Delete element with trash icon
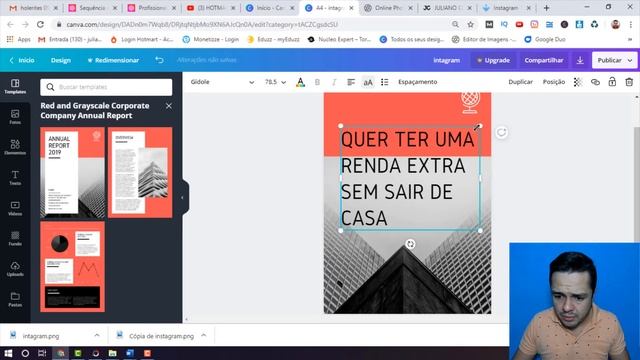This screenshot has height=360, width=640. pos(629,82)
